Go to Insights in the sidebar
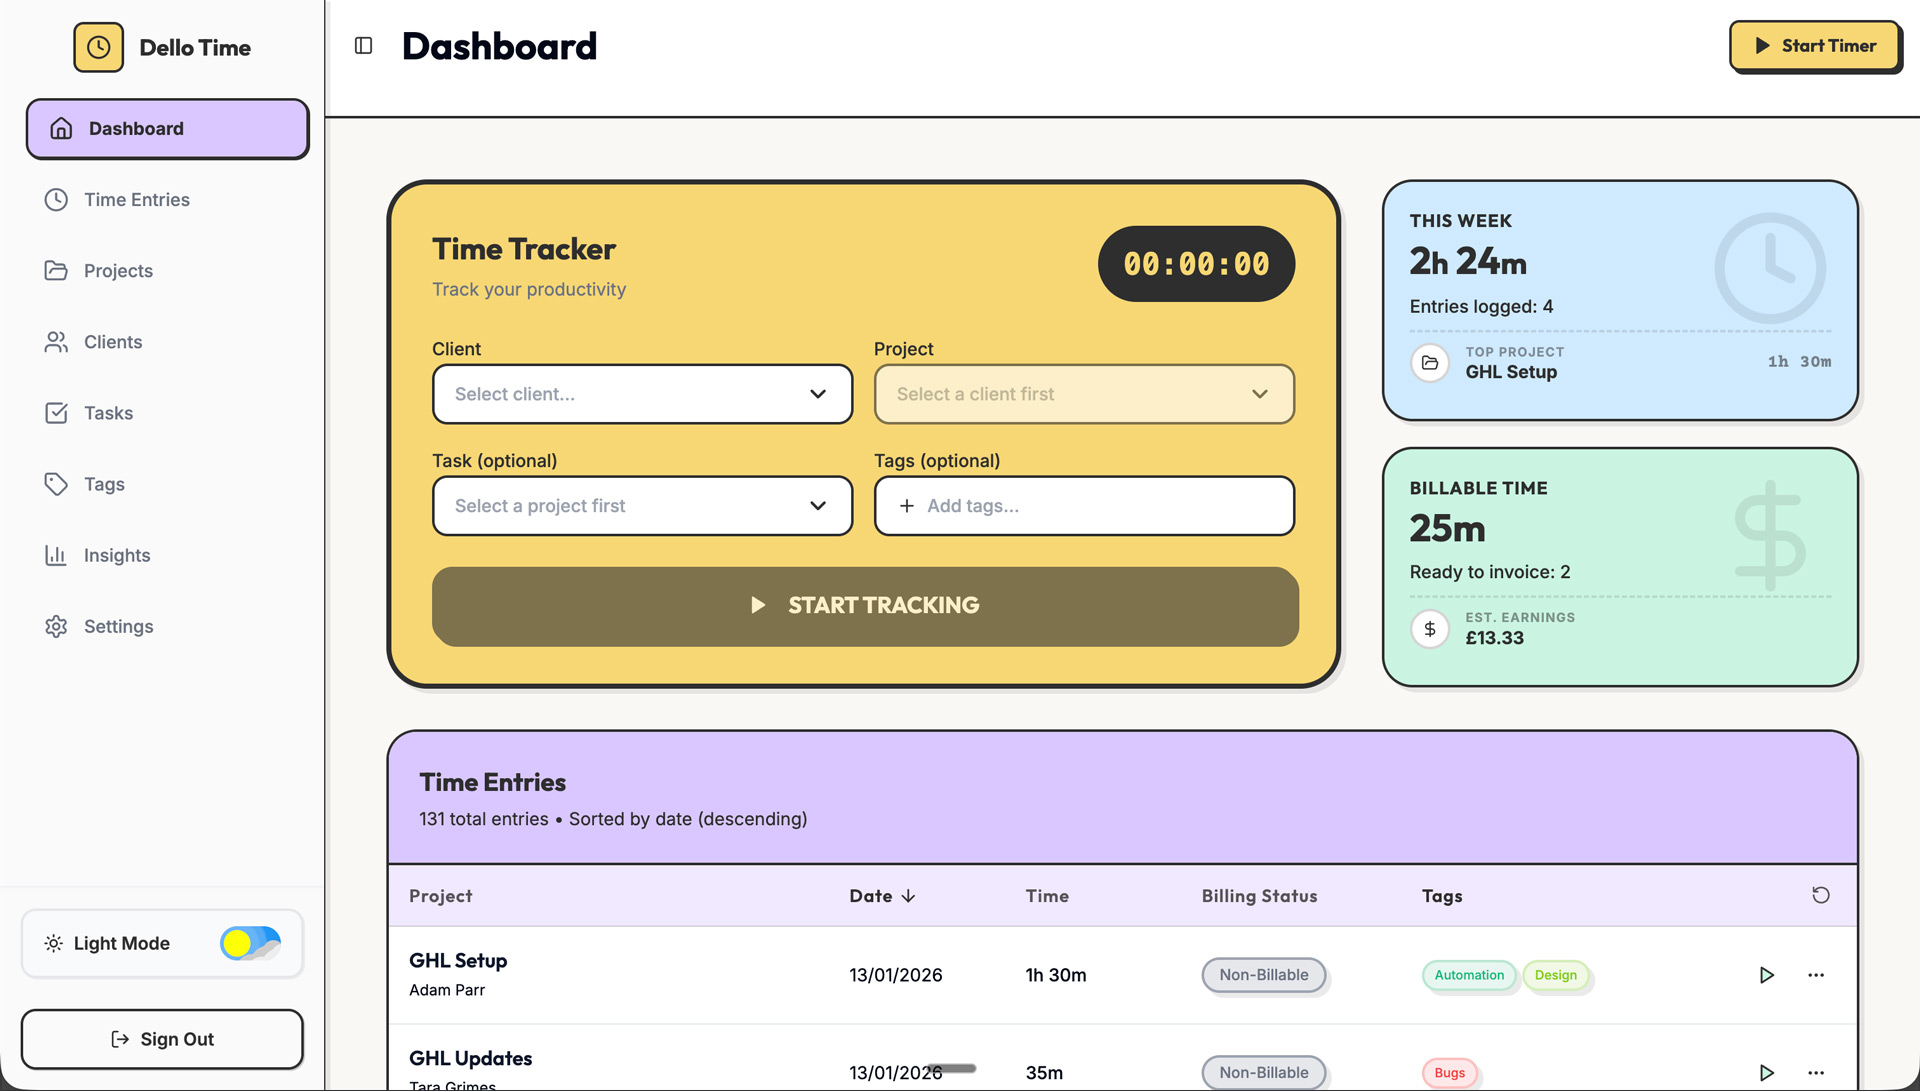Screen dimensions: 1920x1091 click(x=117, y=555)
